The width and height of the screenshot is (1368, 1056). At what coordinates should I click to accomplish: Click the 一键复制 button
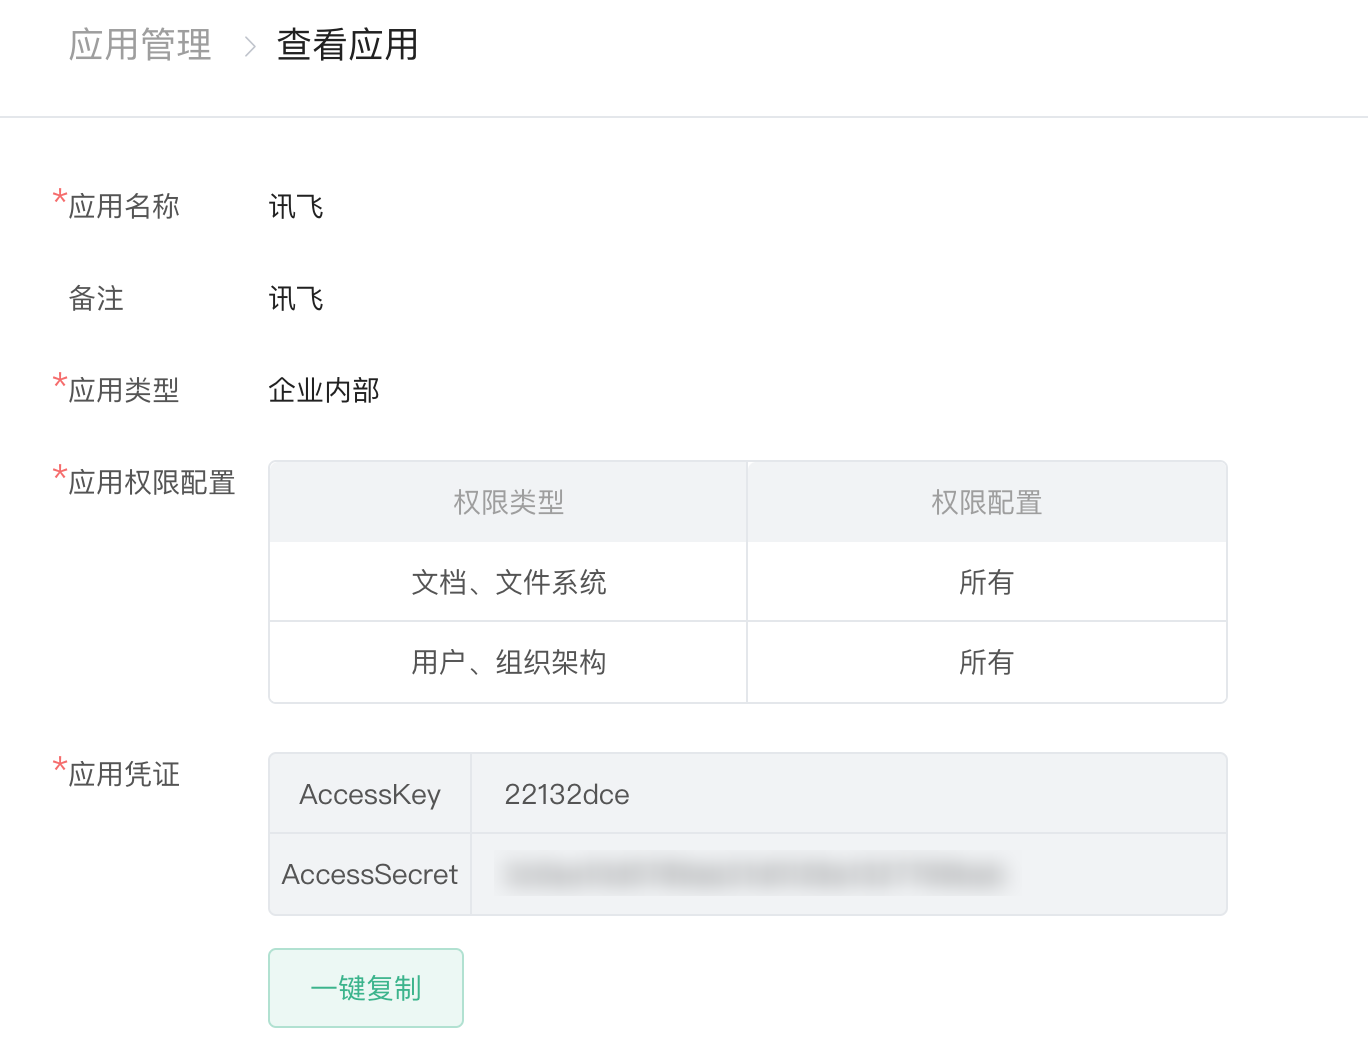pos(366,988)
